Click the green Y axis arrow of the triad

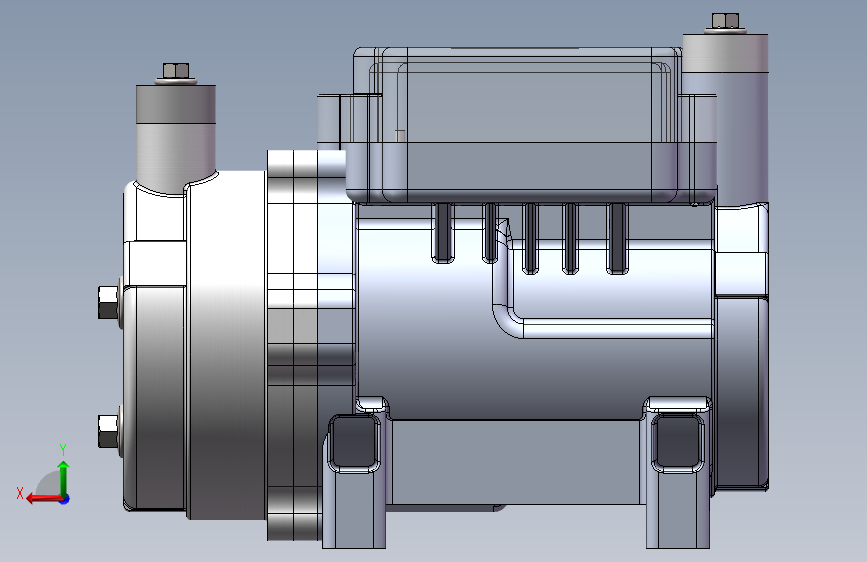pyautogui.click(x=64, y=478)
